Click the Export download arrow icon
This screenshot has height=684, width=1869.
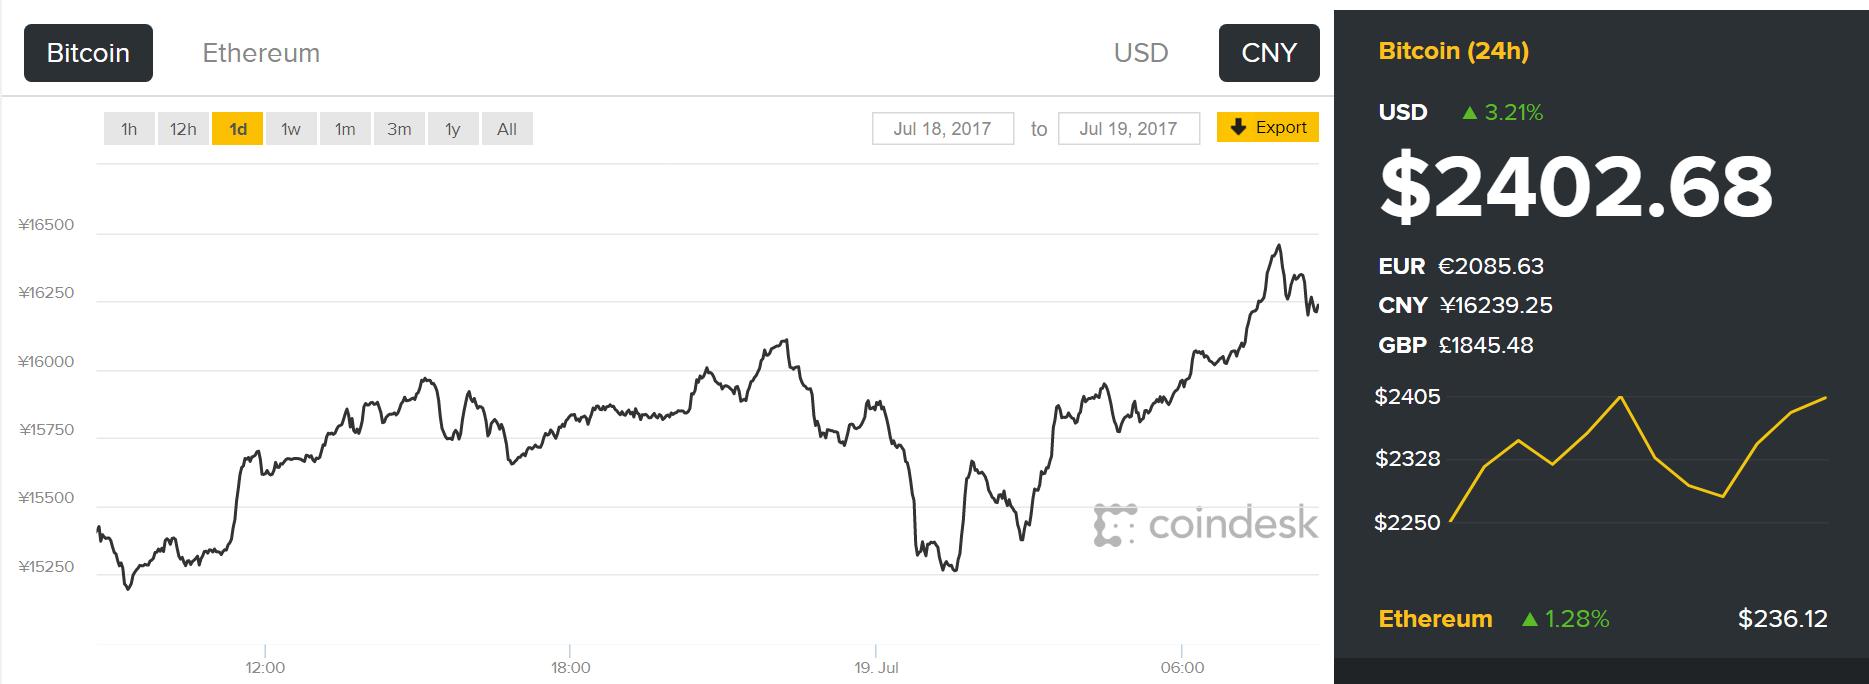point(1238,127)
